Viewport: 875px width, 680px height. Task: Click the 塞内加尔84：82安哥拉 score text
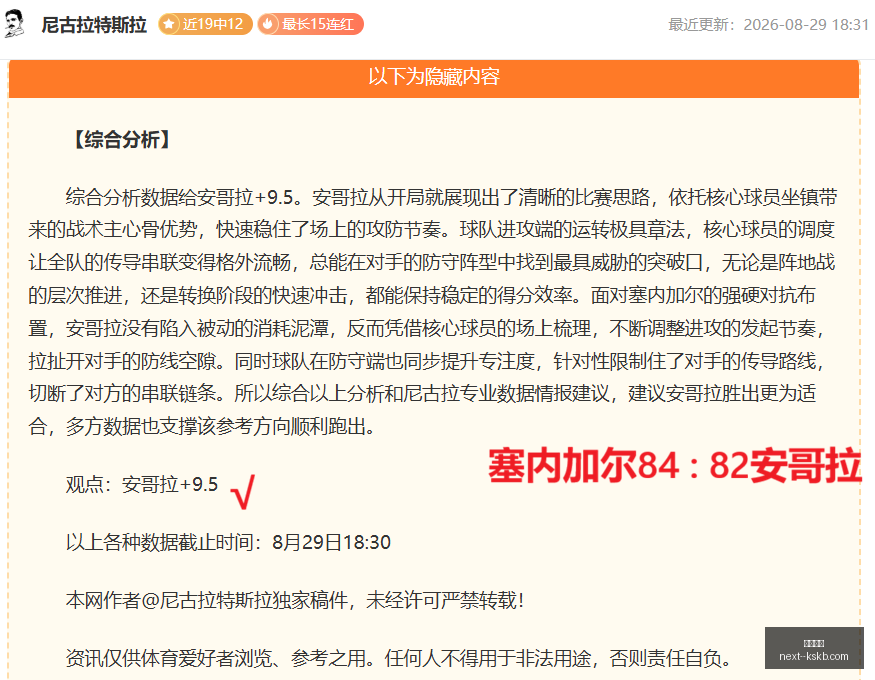(675, 465)
